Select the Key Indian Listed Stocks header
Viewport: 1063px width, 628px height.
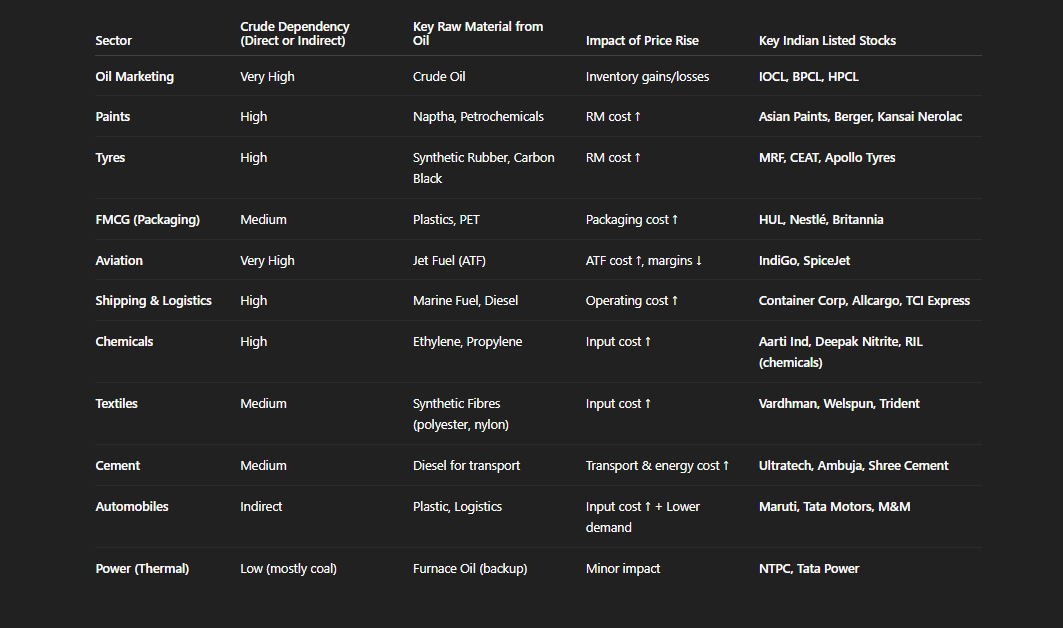point(827,41)
